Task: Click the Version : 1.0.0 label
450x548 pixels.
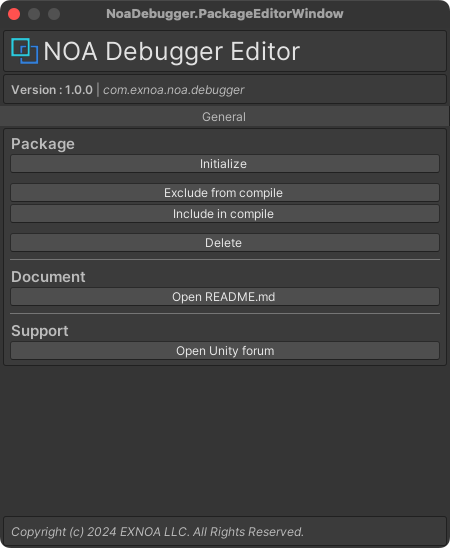Action: [x=52, y=90]
